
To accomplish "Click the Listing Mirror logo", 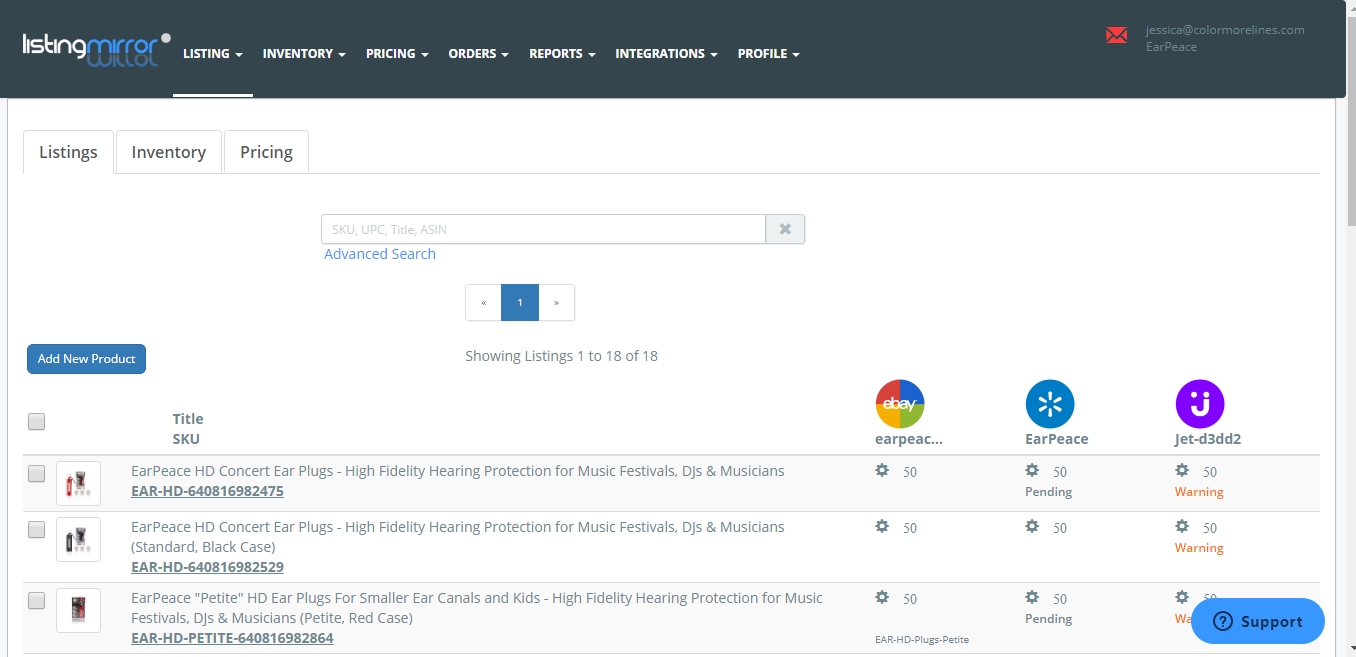I will click(x=96, y=50).
